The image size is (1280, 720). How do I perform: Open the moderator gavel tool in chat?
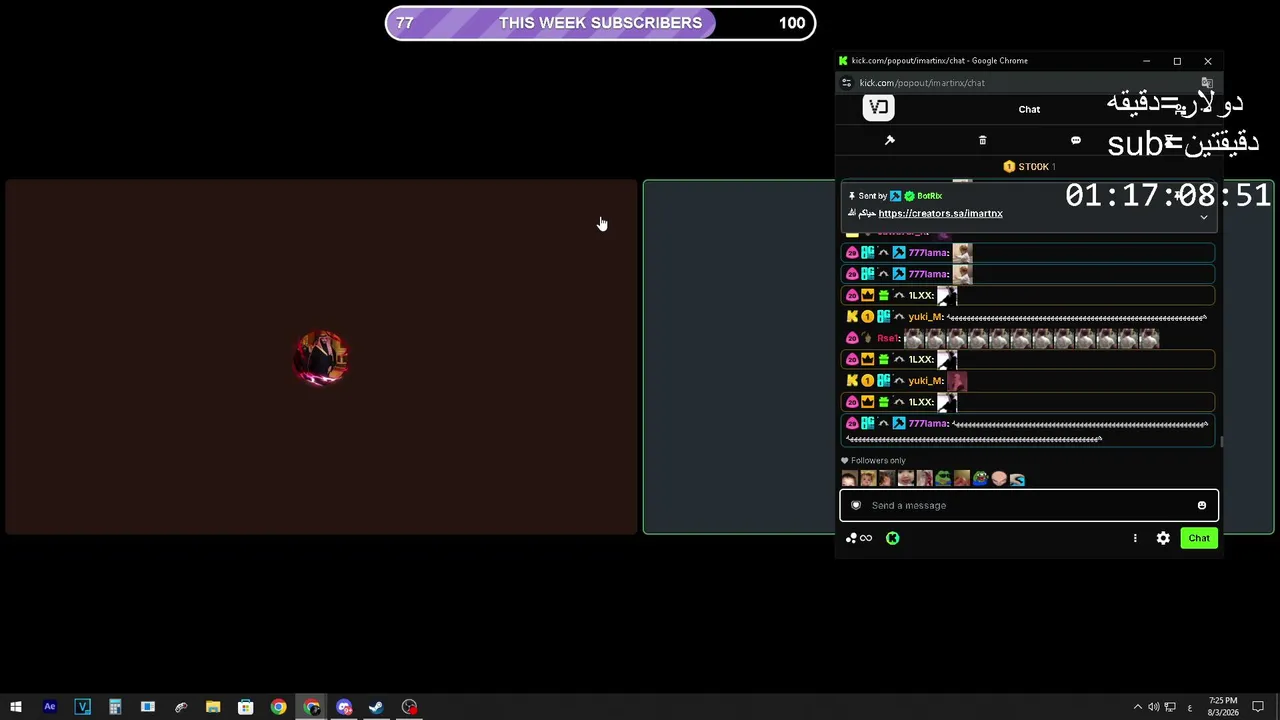click(x=889, y=141)
